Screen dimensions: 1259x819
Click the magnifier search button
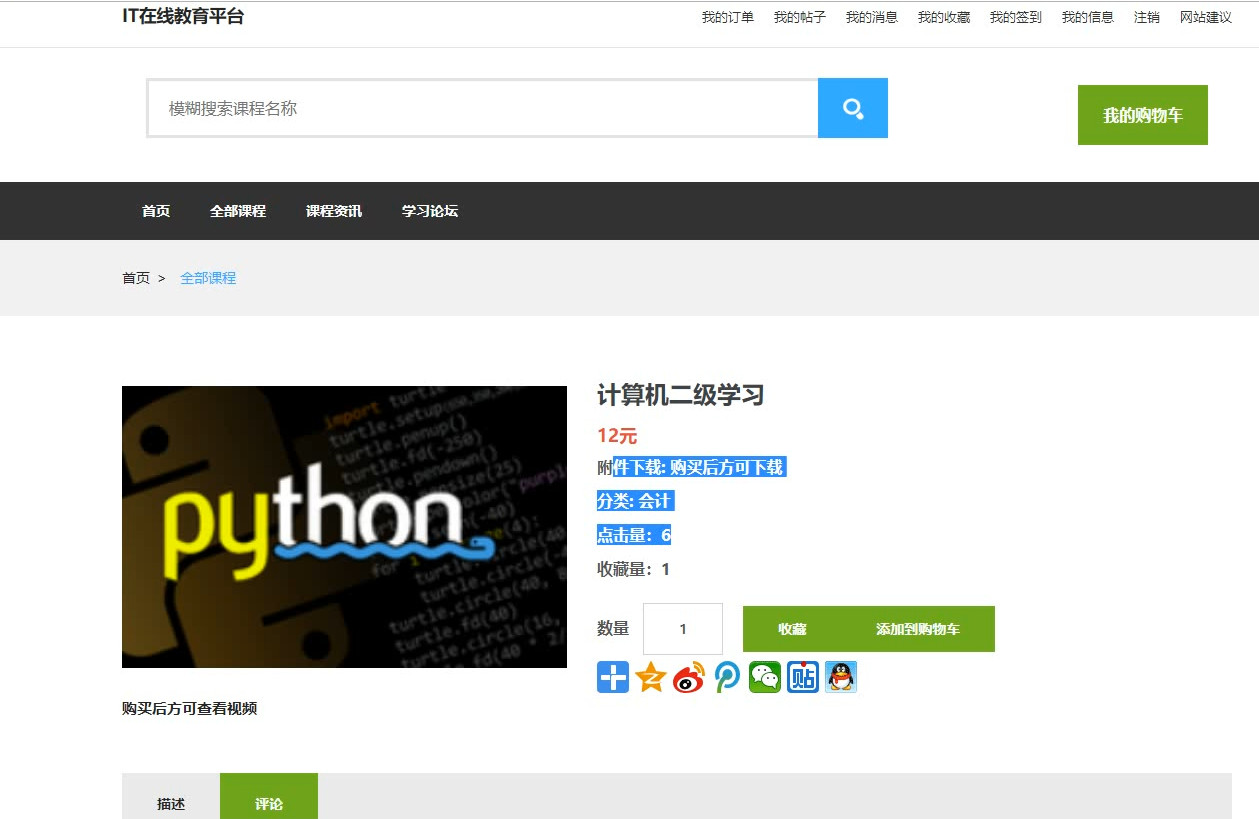(x=852, y=108)
